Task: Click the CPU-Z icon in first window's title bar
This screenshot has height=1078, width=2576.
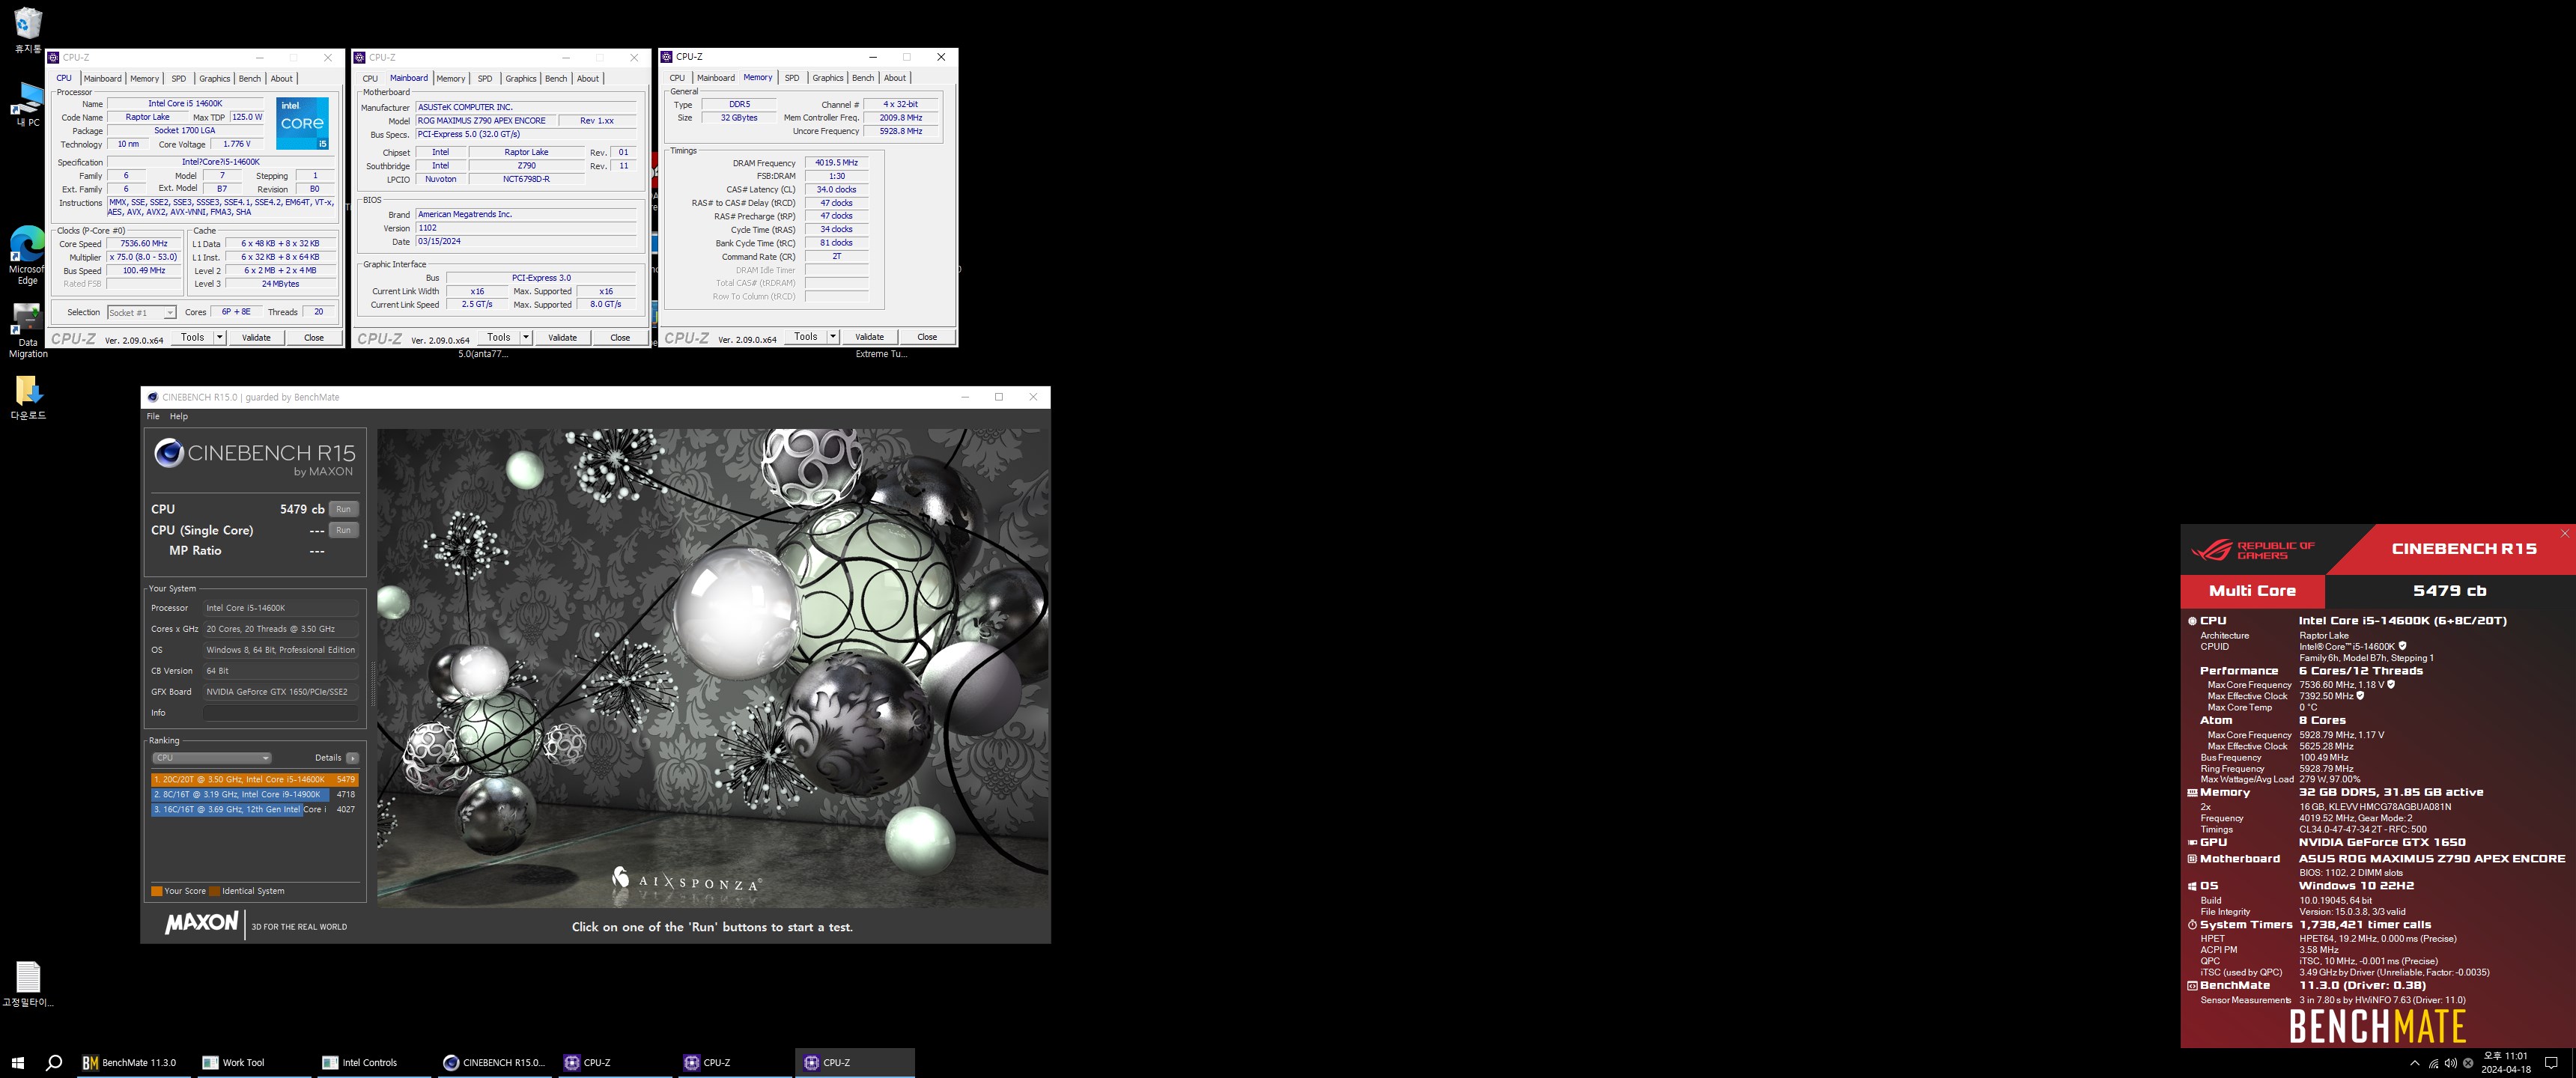Action: click(54, 57)
